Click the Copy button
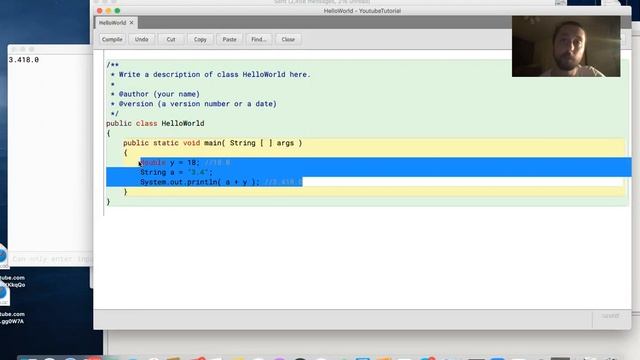The height and width of the screenshot is (360, 640). point(200,40)
